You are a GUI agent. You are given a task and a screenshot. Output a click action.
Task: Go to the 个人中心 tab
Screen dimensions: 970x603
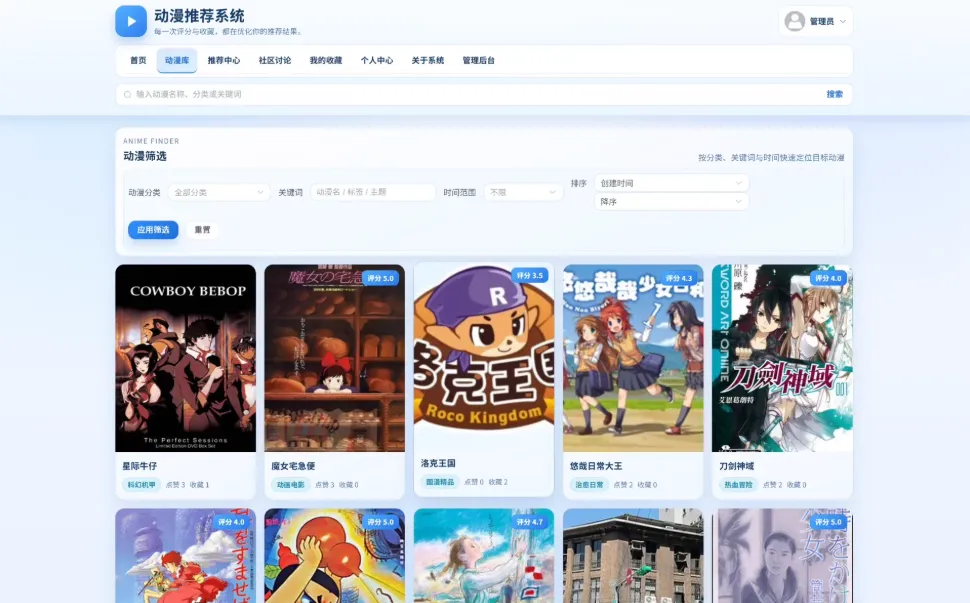[377, 61]
